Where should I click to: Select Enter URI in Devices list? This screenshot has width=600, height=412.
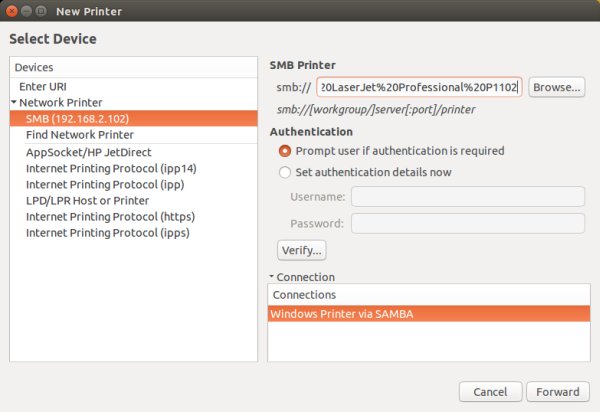point(43,87)
